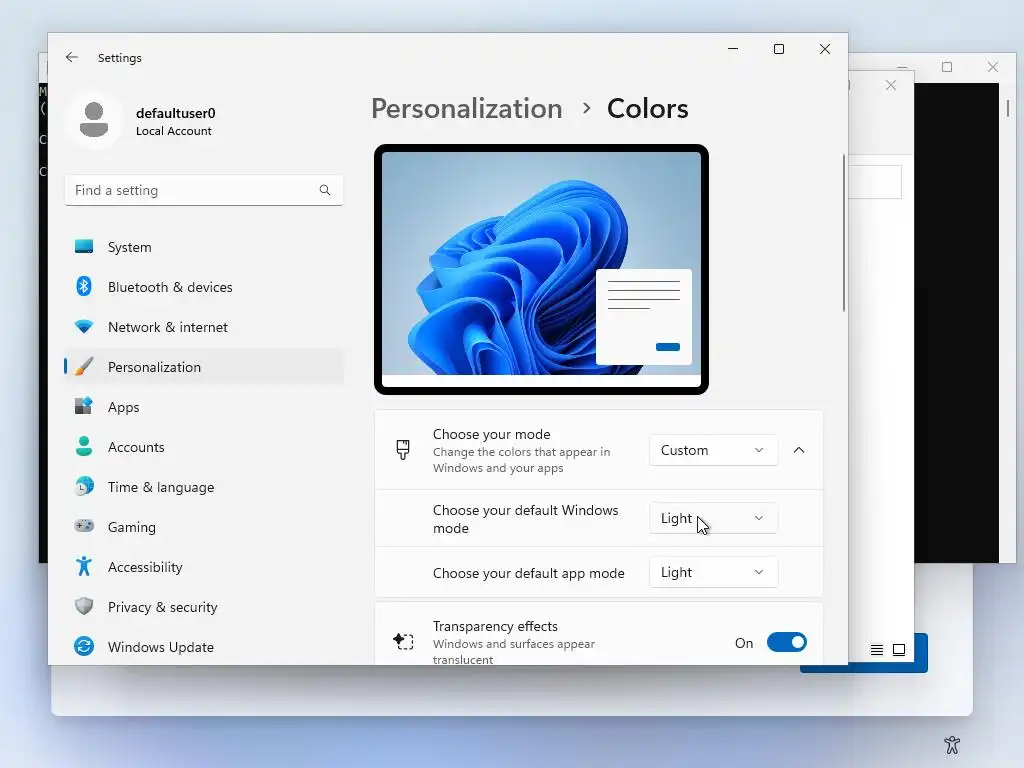Open Apps settings

pos(204,407)
